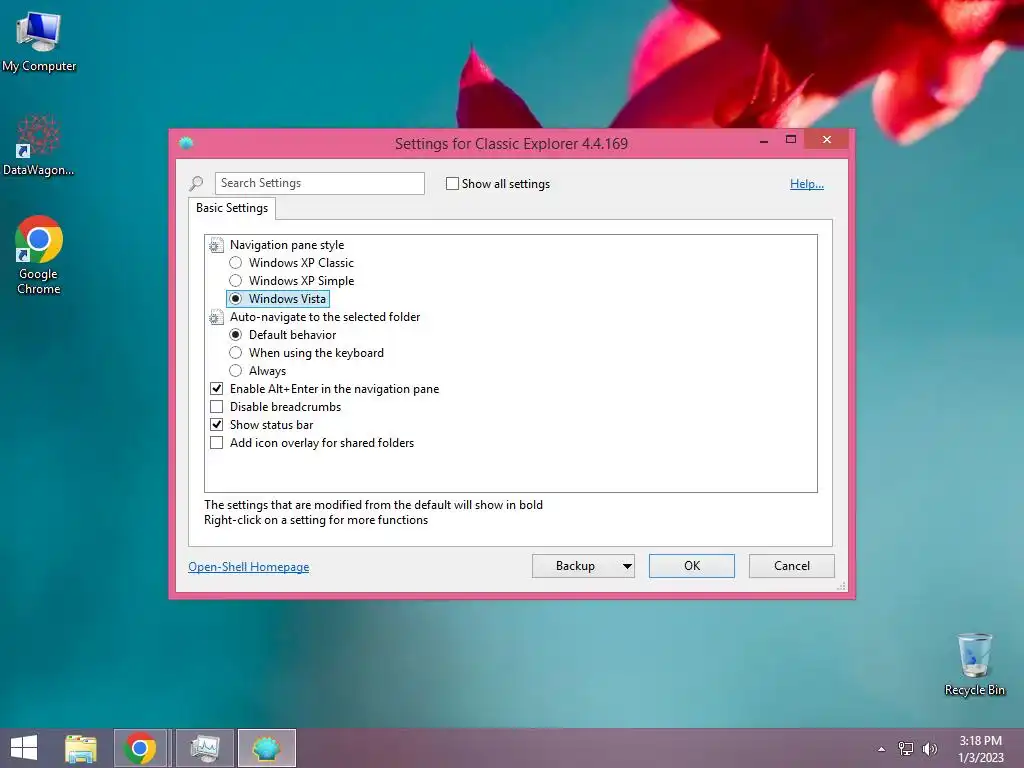The image size is (1024, 768).
Task: Click the Backup button
Action: coord(575,566)
